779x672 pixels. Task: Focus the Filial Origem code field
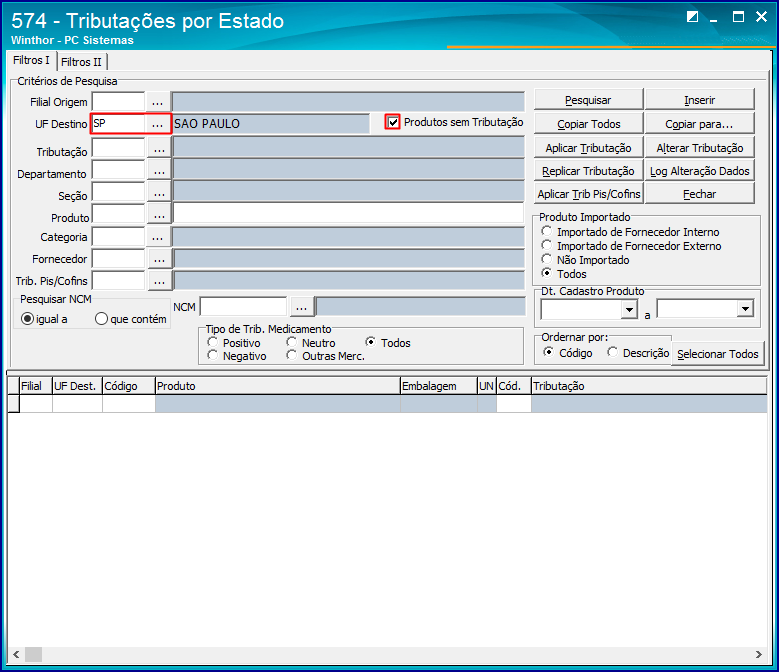118,102
